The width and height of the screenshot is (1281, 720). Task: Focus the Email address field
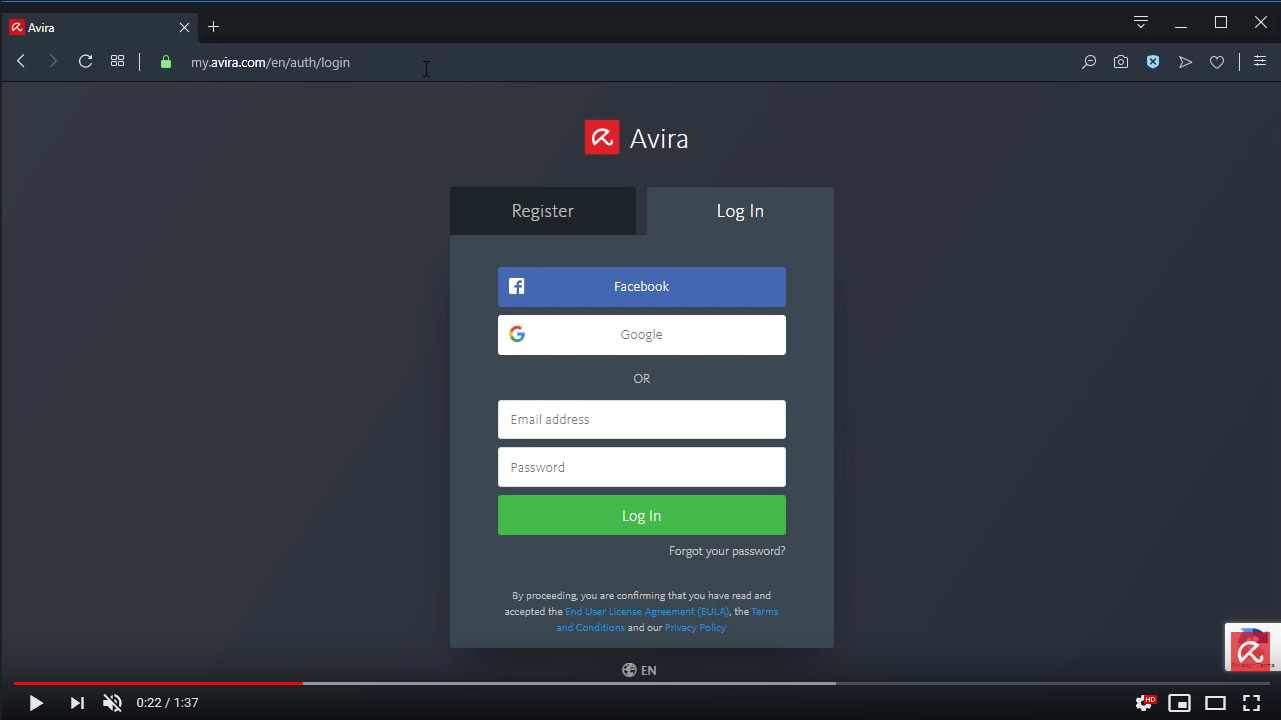tap(642, 419)
